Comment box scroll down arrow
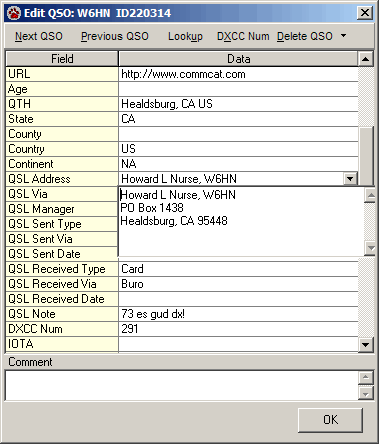 pos(366,394)
